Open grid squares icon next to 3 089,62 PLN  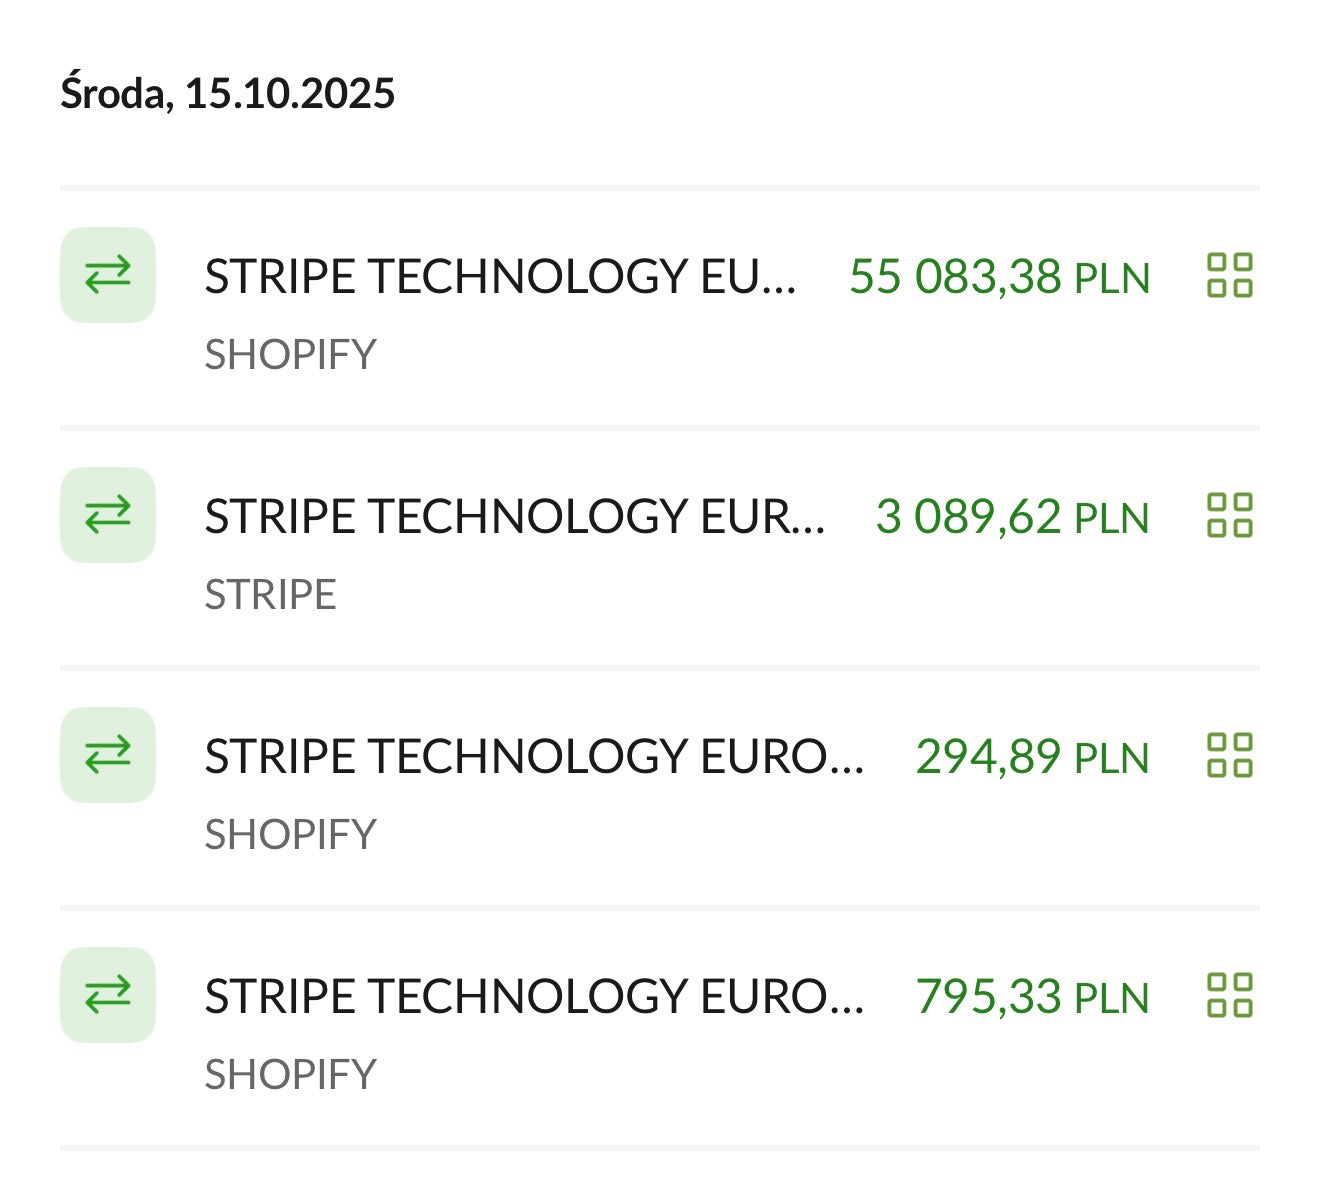tap(1229, 516)
